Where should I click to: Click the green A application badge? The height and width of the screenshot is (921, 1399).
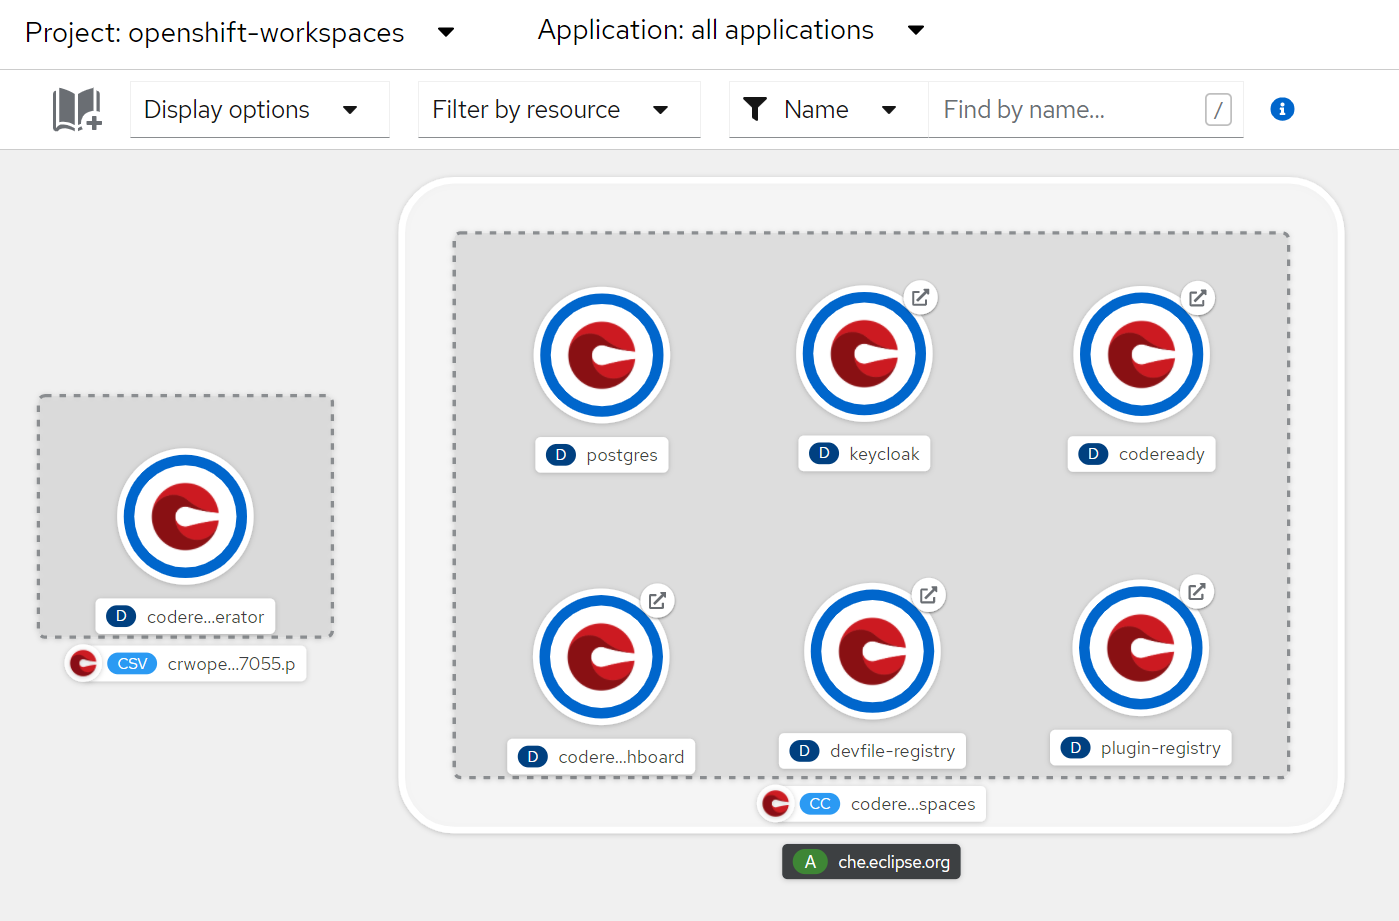(x=810, y=861)
